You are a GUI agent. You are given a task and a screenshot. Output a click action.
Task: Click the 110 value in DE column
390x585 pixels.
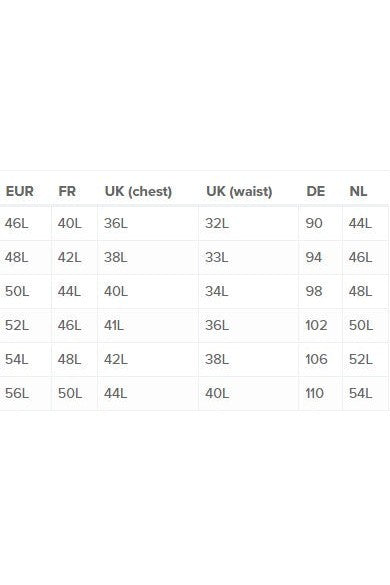(x=314, y=393)
